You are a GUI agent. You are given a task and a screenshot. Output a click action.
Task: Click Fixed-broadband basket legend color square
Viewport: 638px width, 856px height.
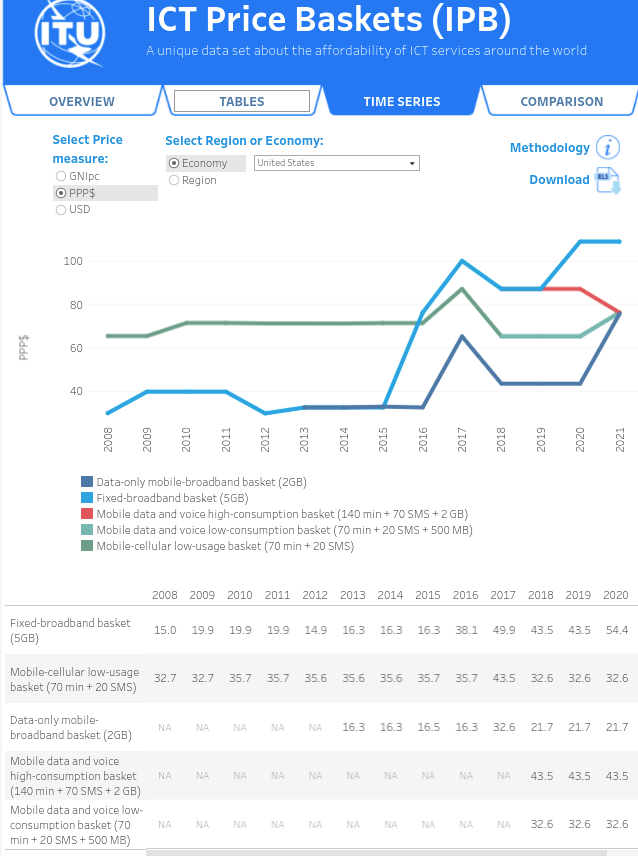[x=87, y=497]
